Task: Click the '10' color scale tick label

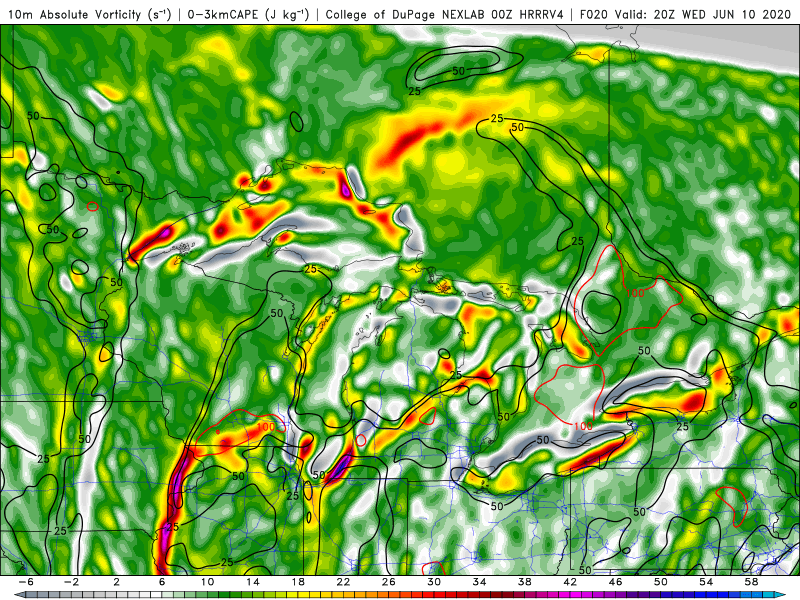Action: coord(207,582)
